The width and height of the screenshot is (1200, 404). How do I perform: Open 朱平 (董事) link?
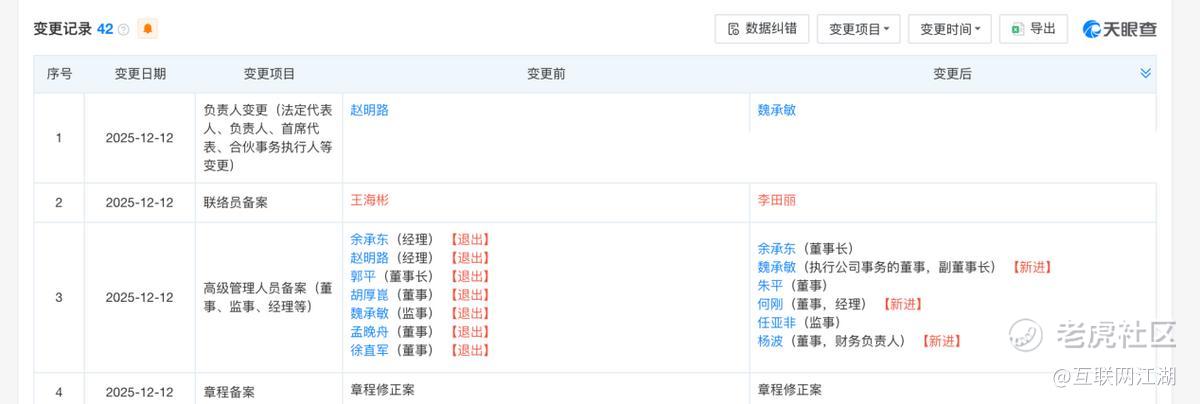click(x=771, y=285)
